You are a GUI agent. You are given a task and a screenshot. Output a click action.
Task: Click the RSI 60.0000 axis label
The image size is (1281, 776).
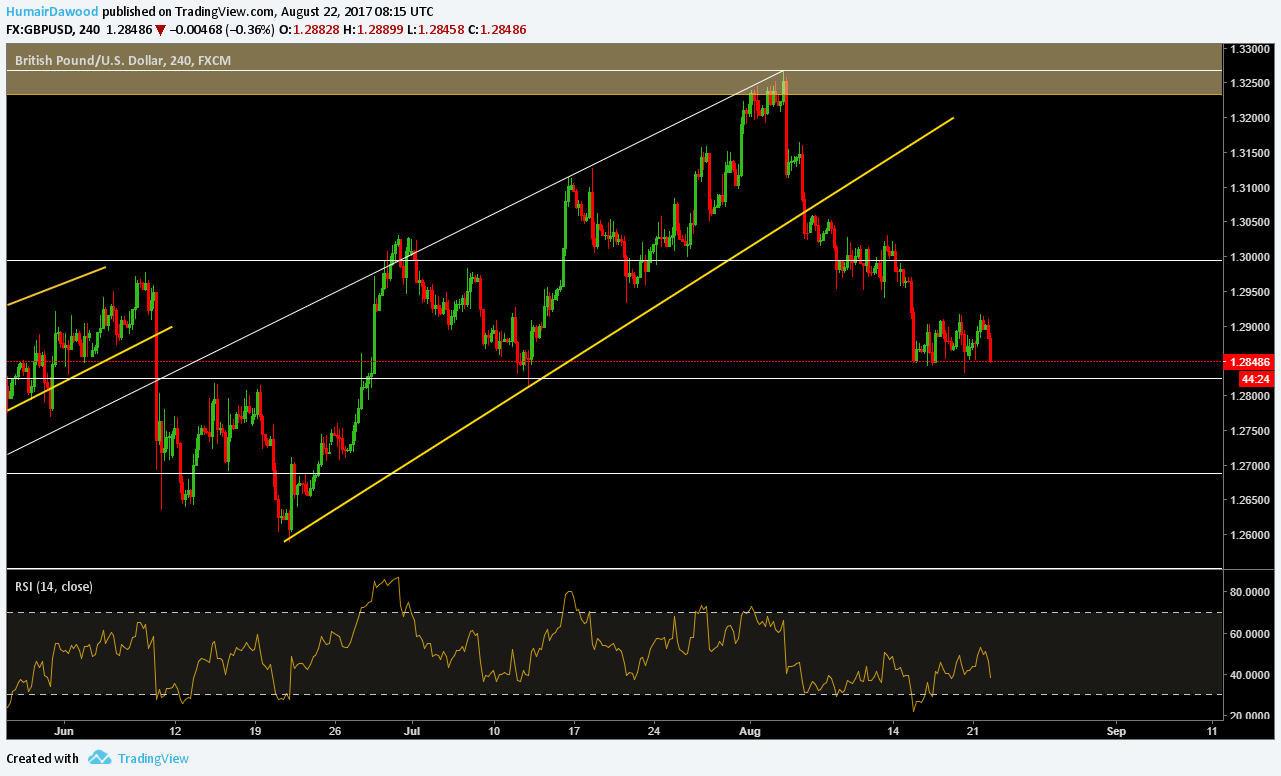(1250, 633)
